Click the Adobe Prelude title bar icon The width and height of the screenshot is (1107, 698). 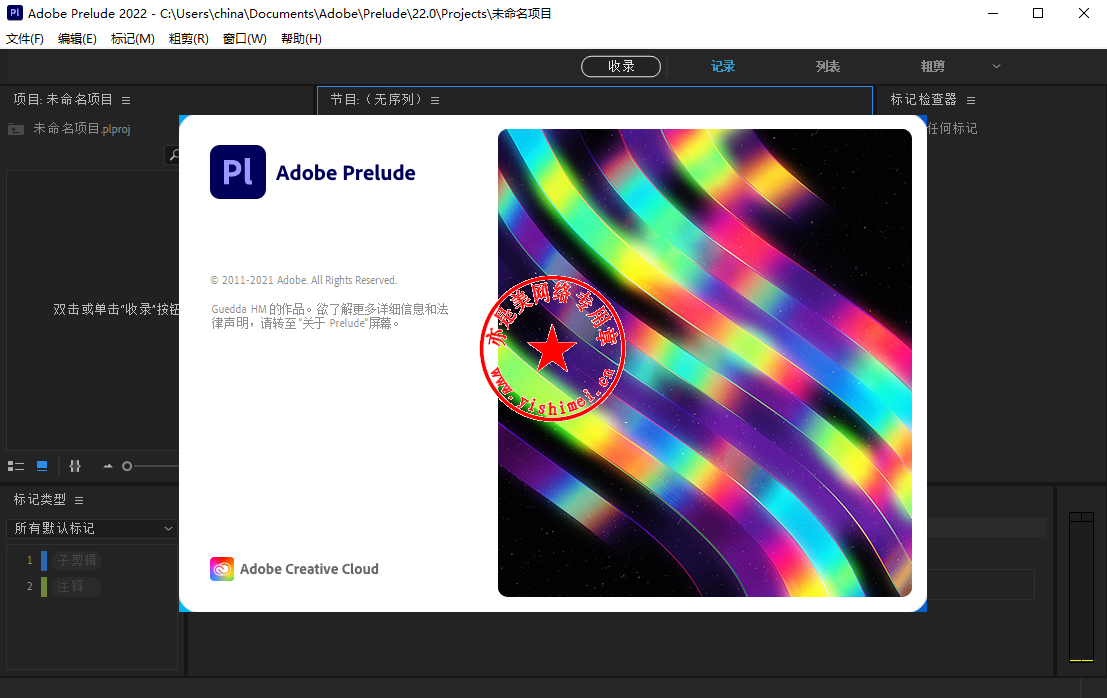(x=14, y=13)
